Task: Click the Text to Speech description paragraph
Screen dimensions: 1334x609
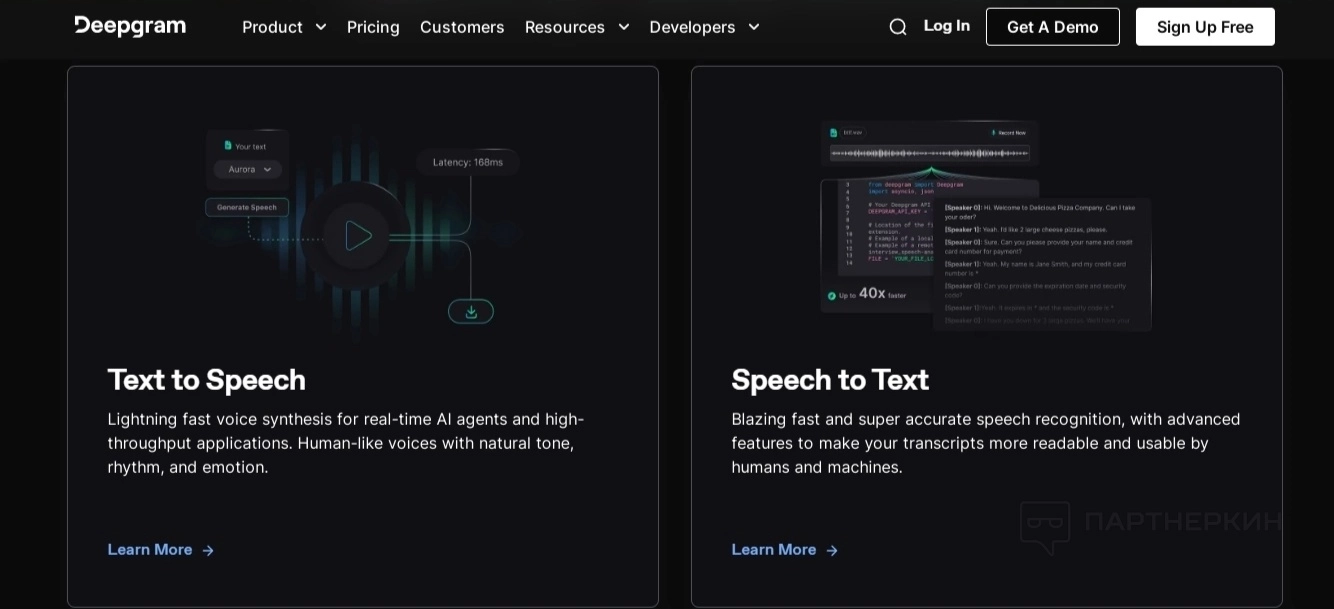Action: 346,443
